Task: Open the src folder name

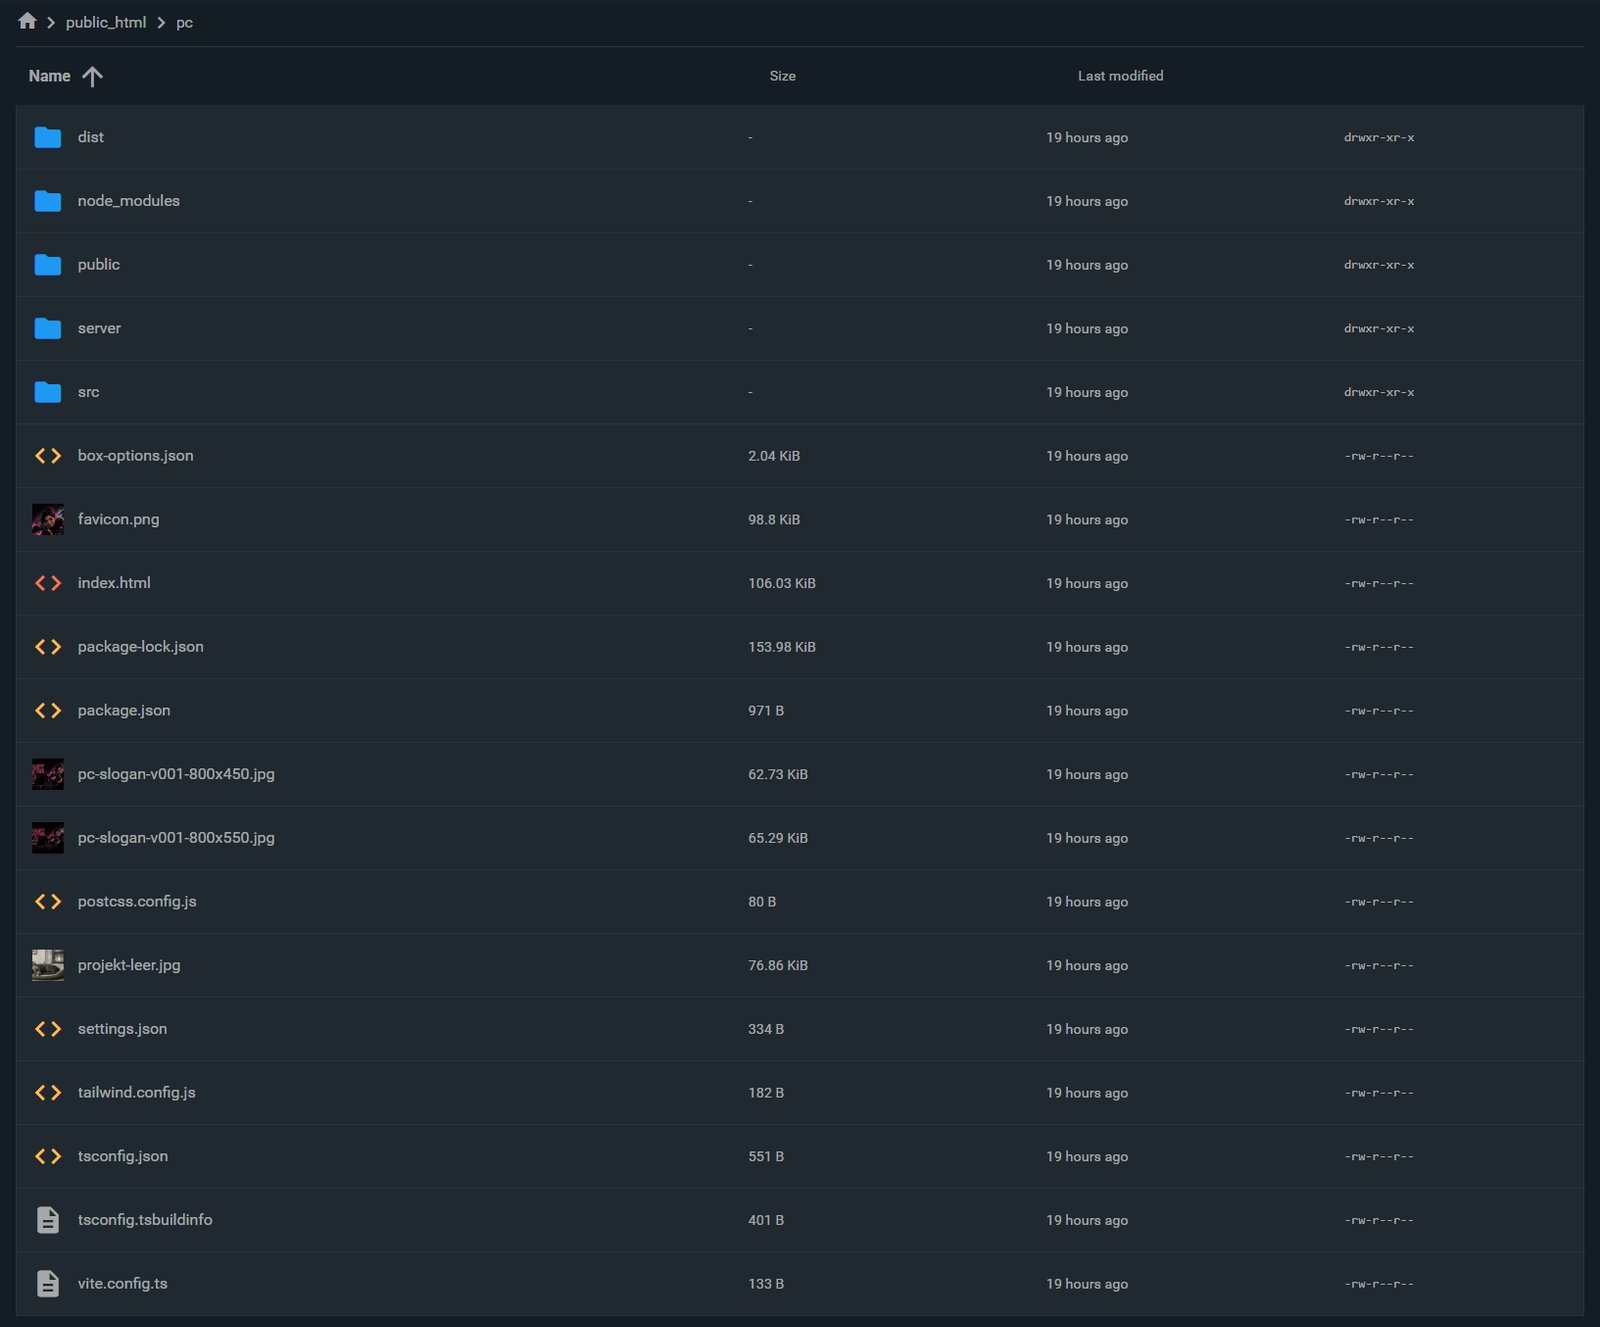Action: tap(89, 392)
